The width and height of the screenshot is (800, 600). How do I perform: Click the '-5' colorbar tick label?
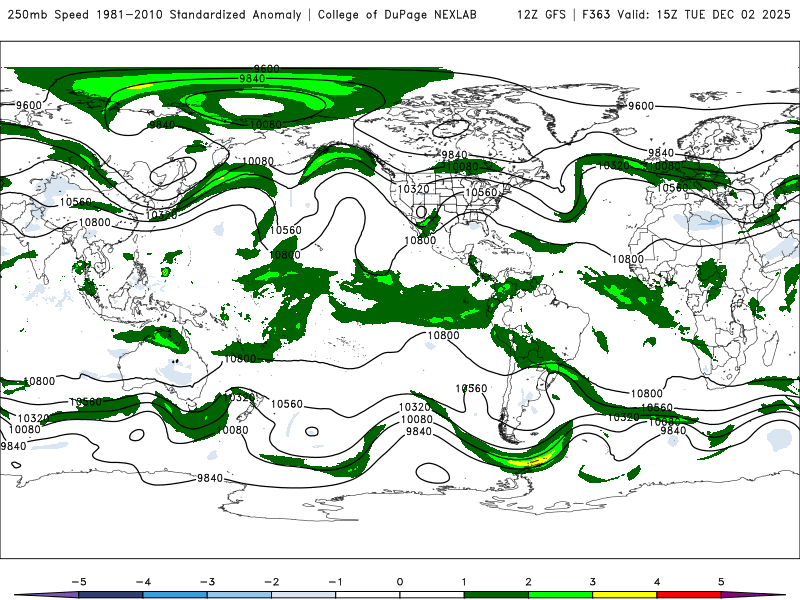coord(79,582)
